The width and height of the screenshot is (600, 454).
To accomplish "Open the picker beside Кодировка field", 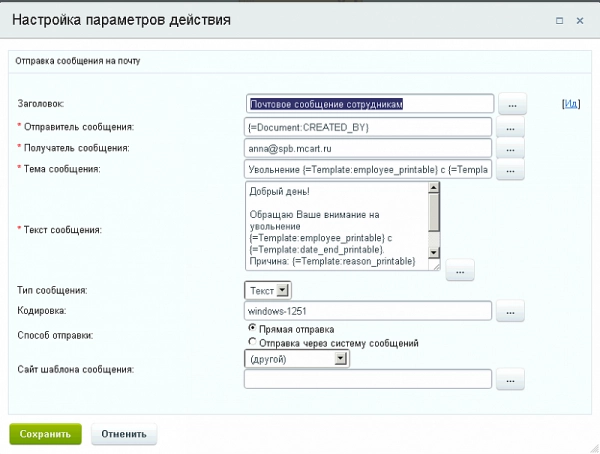I will click(511, 312).
